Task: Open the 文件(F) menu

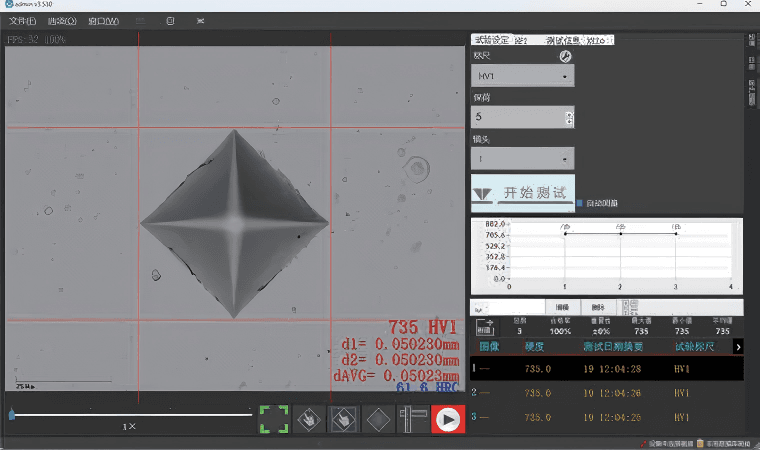Action: click(x=22, y=21)
